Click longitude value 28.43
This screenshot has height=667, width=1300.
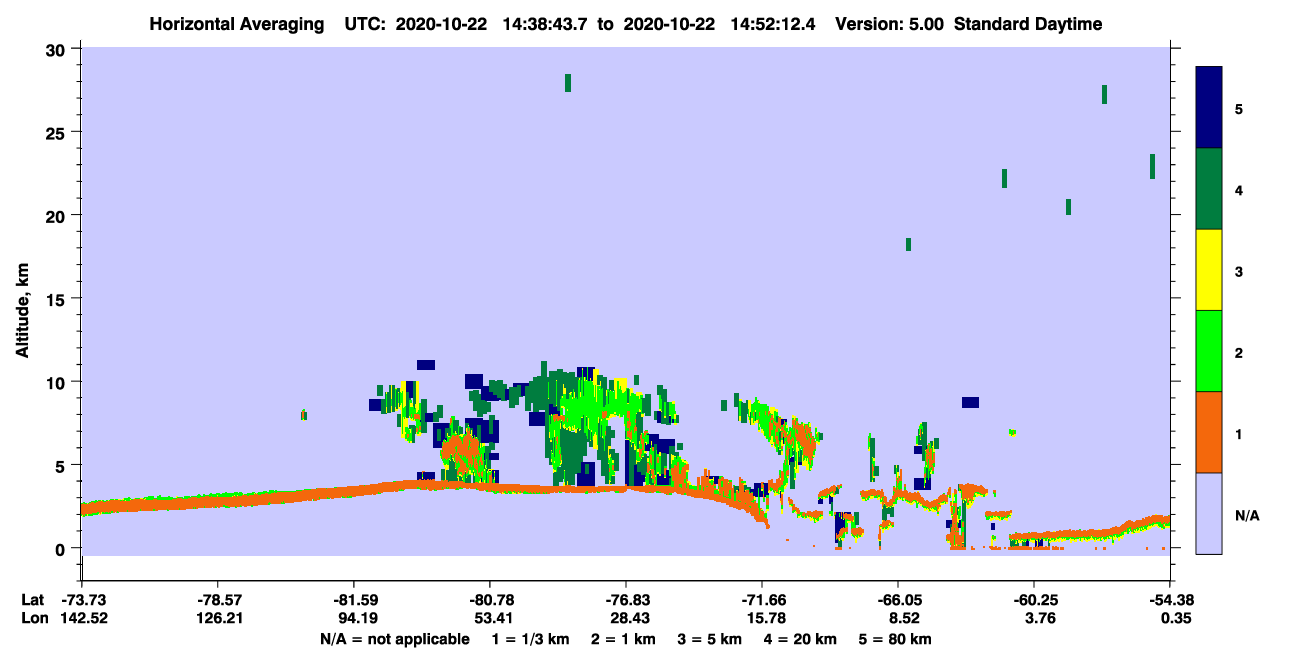pyautogui.click(x=626, y=618)
